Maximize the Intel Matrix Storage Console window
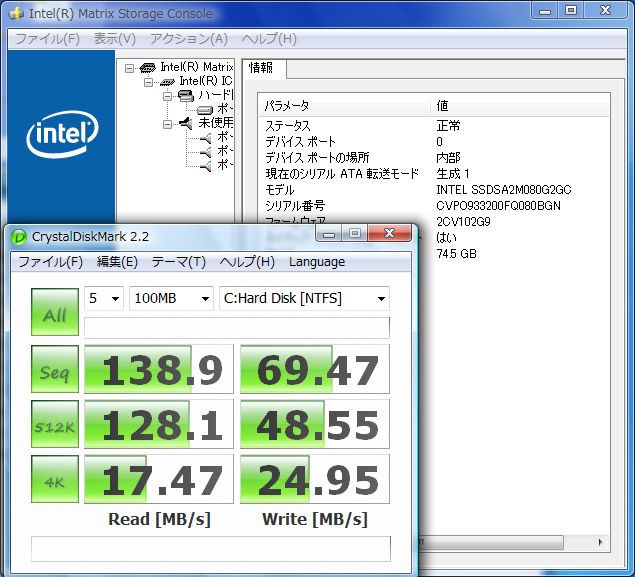This screenshot has height=577, width=635. pos(571,11)
